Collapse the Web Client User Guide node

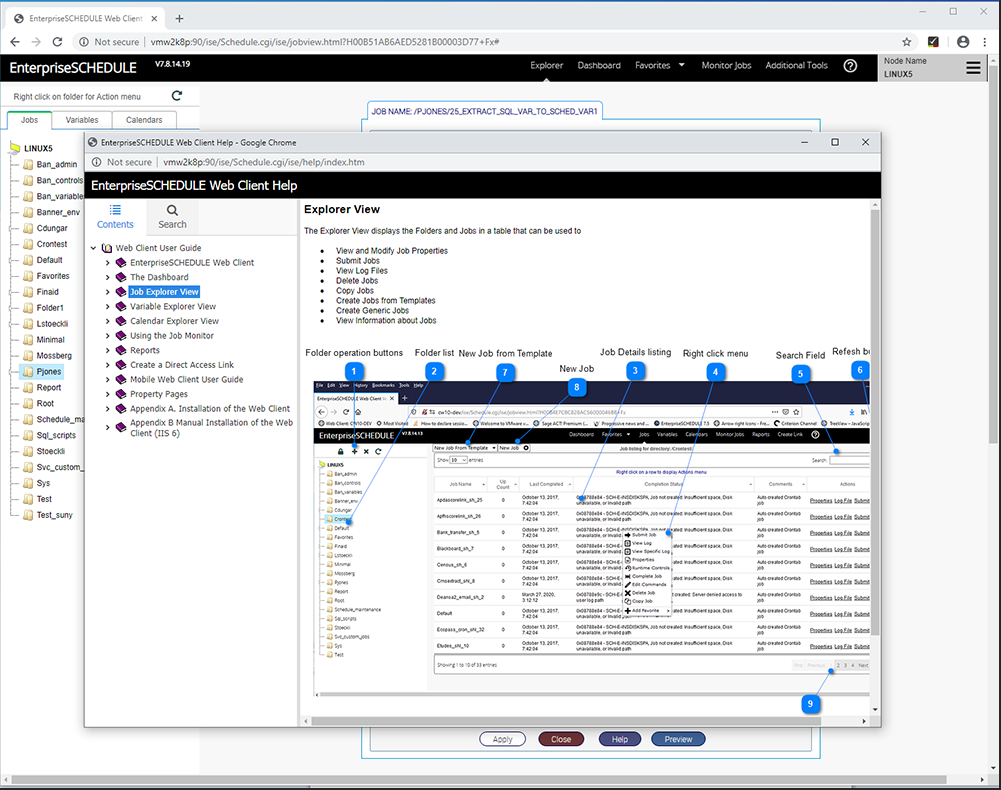click(94, 248)
